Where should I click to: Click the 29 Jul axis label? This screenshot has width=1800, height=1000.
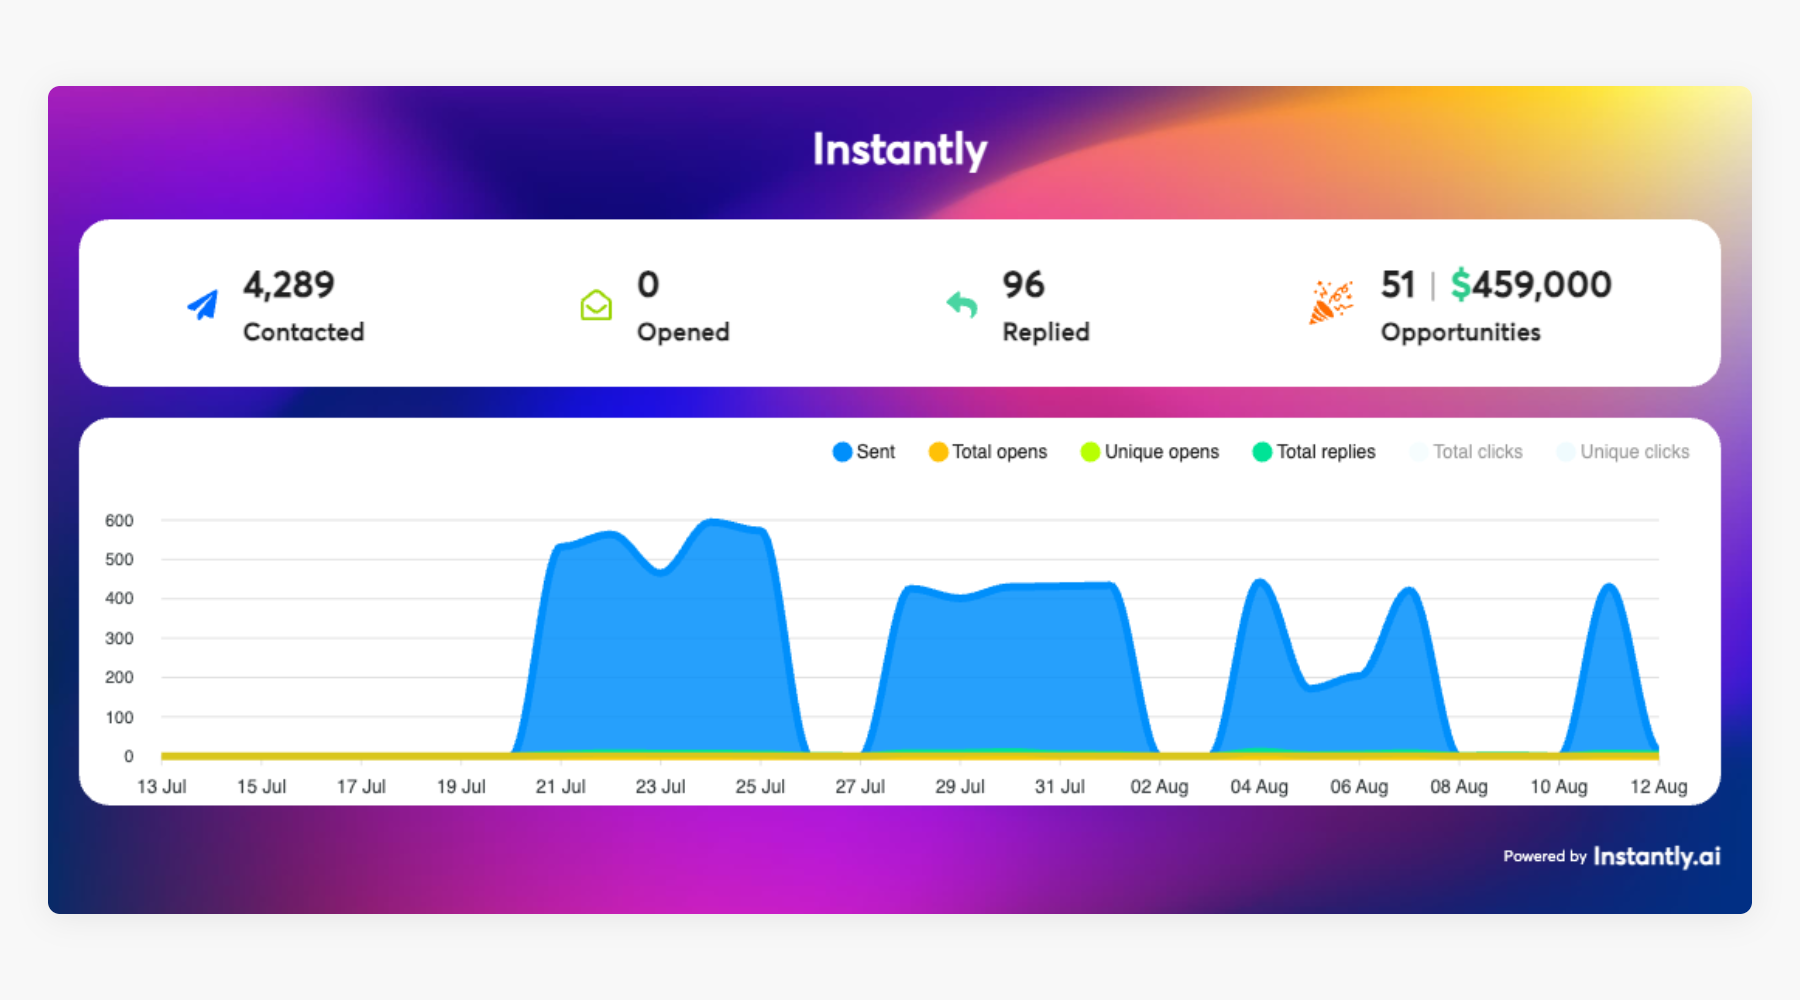tap(960, 787)
